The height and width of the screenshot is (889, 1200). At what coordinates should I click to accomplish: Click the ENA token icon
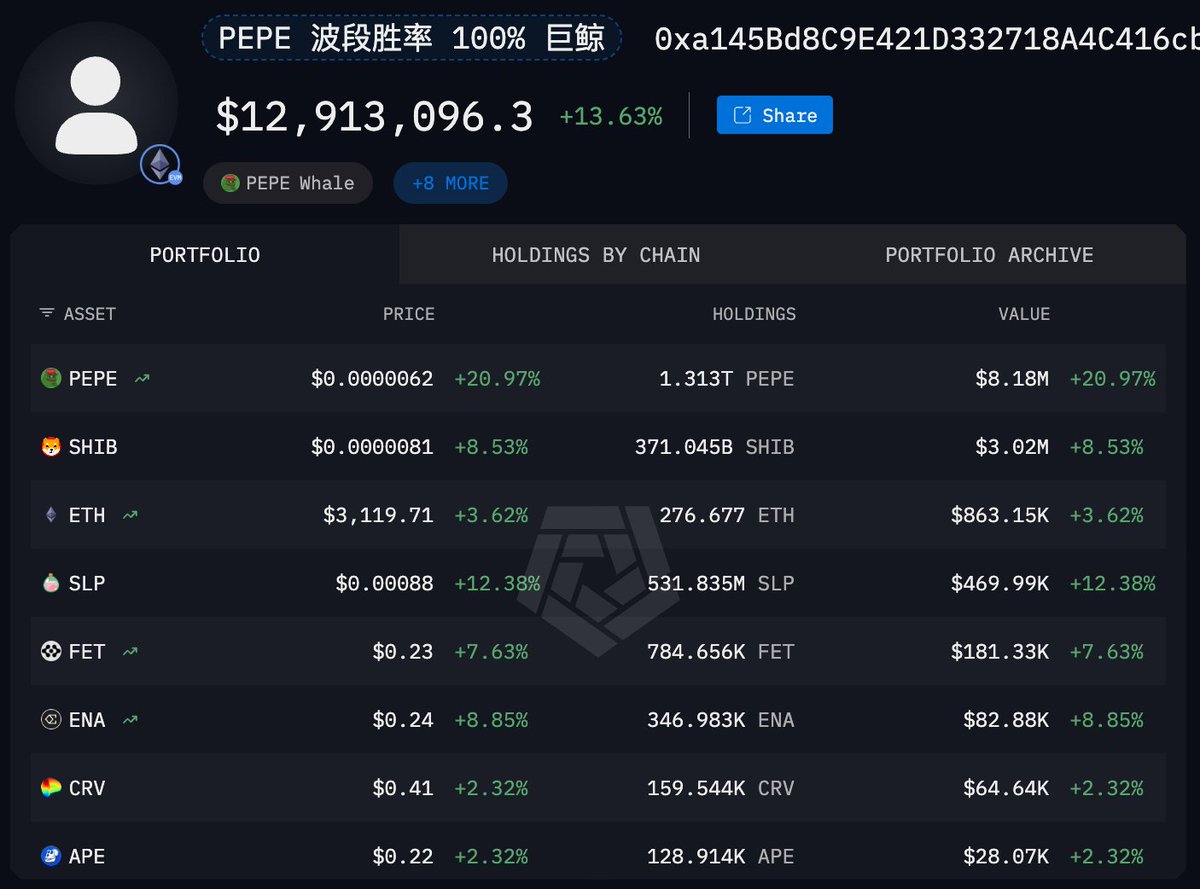point(51,720)
